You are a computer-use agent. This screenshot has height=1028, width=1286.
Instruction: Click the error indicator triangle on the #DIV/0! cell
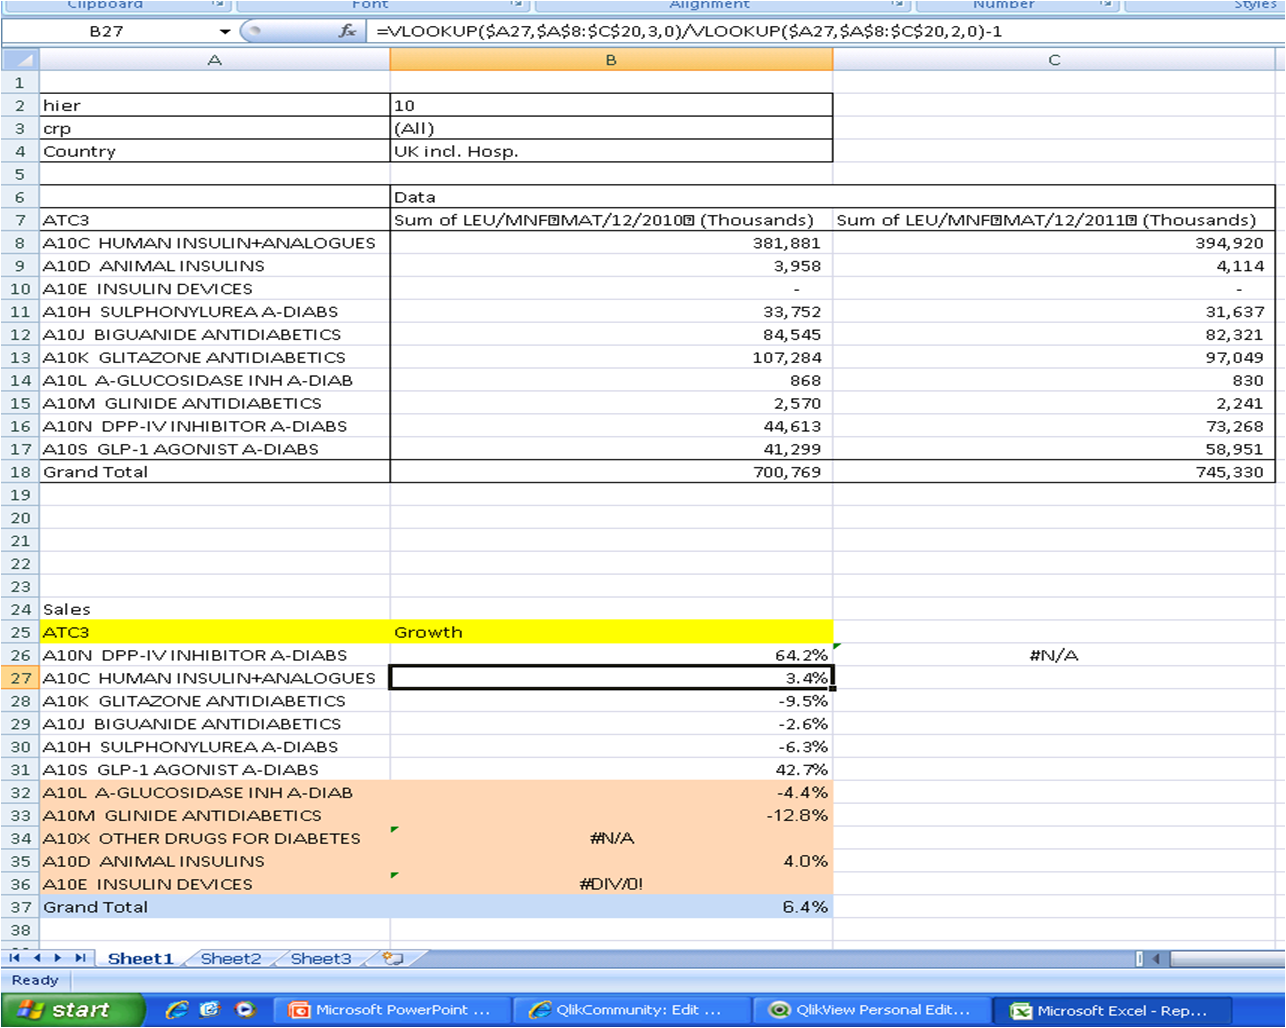396,877
